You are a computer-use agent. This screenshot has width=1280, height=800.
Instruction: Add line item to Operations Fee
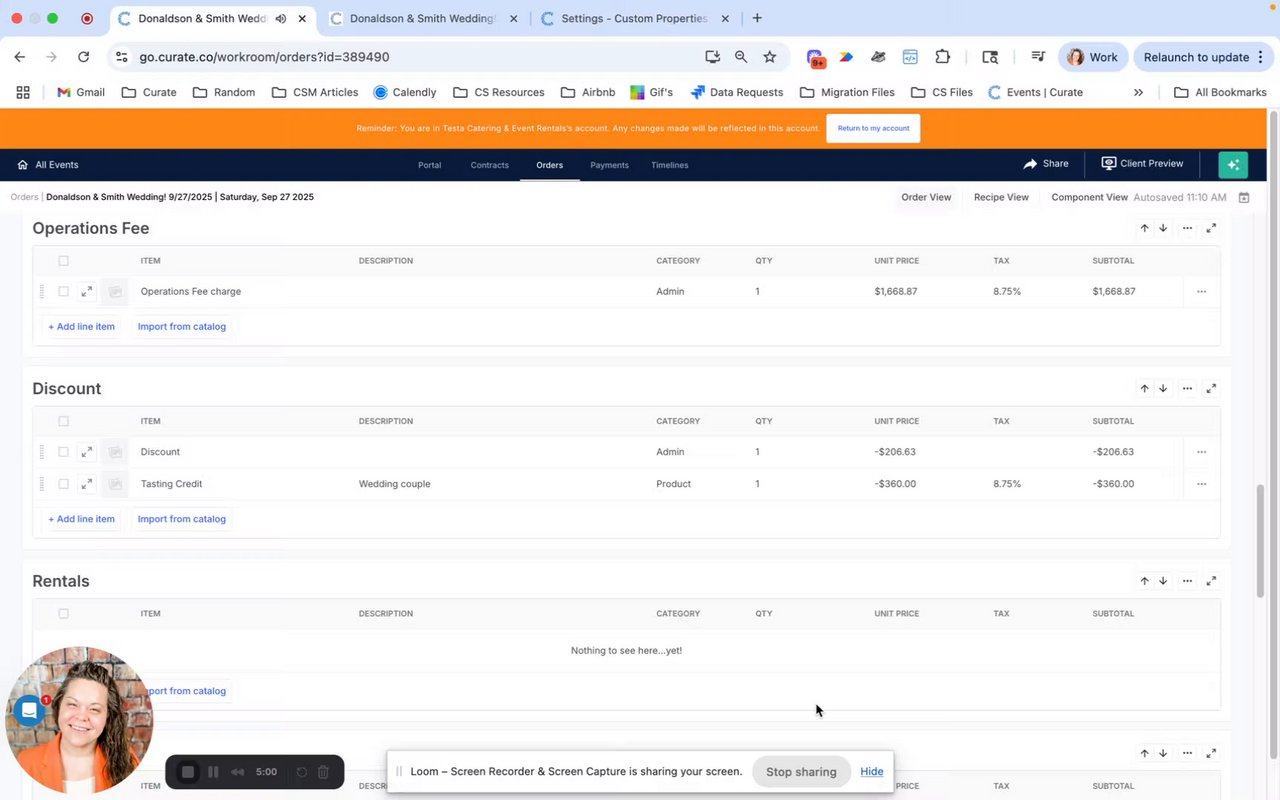point(81,326)
